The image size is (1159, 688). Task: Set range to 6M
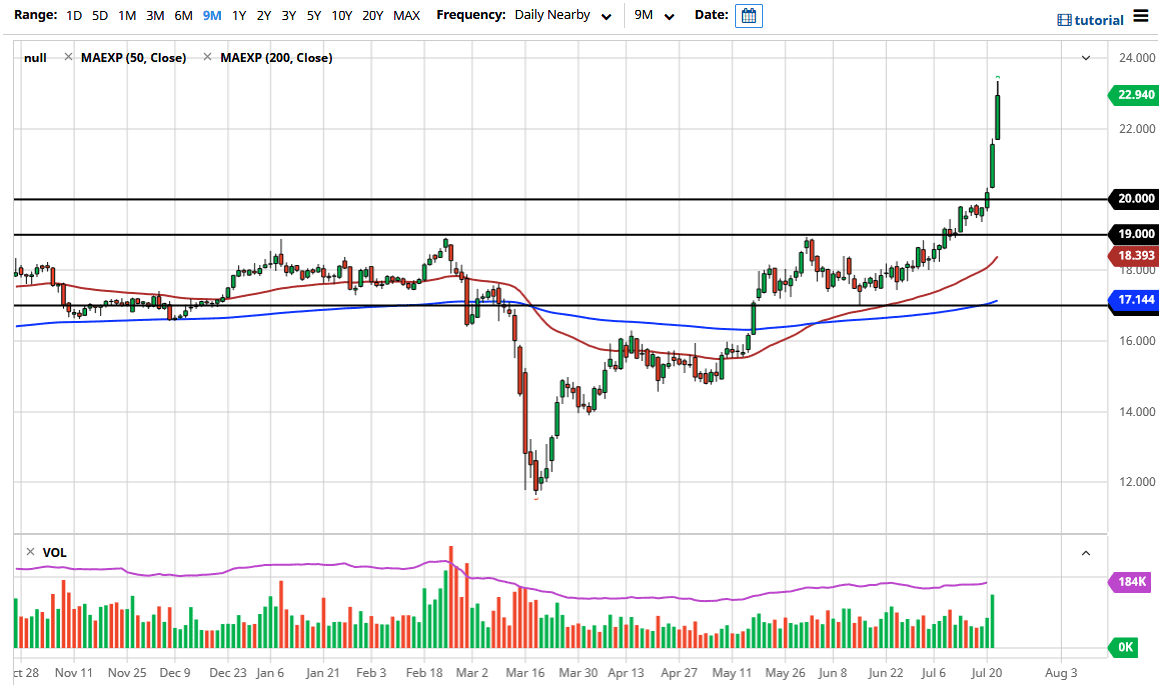183,16
